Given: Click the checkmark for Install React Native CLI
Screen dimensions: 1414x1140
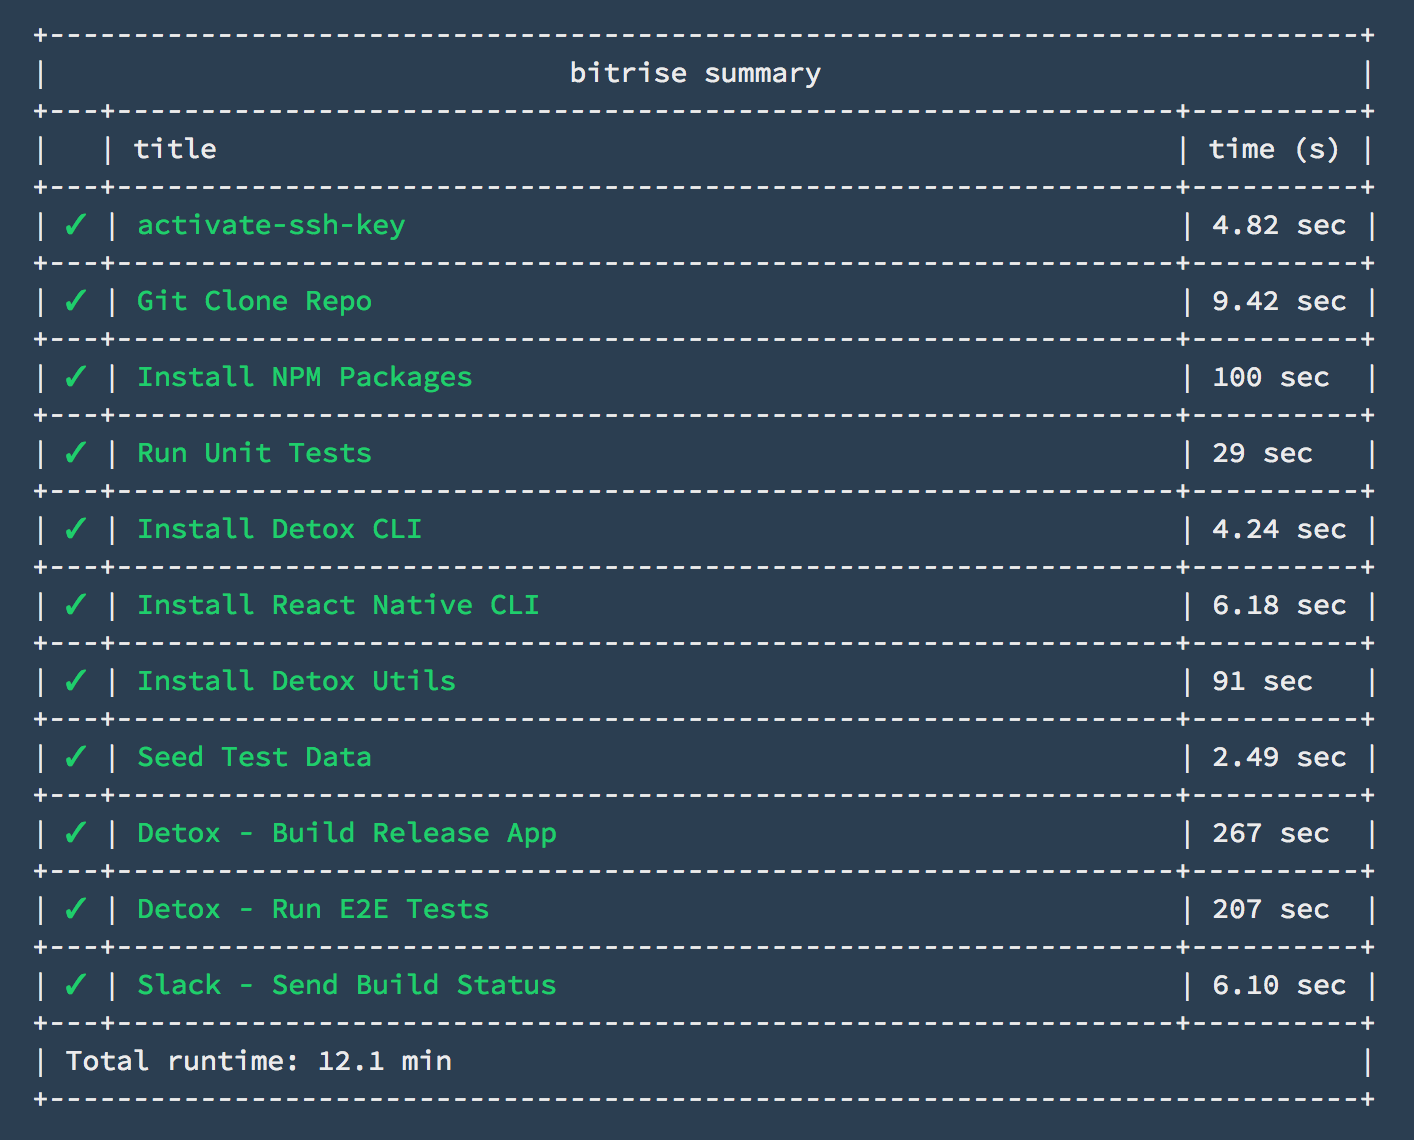Looking at the screenshot, I should pos(75,605).
